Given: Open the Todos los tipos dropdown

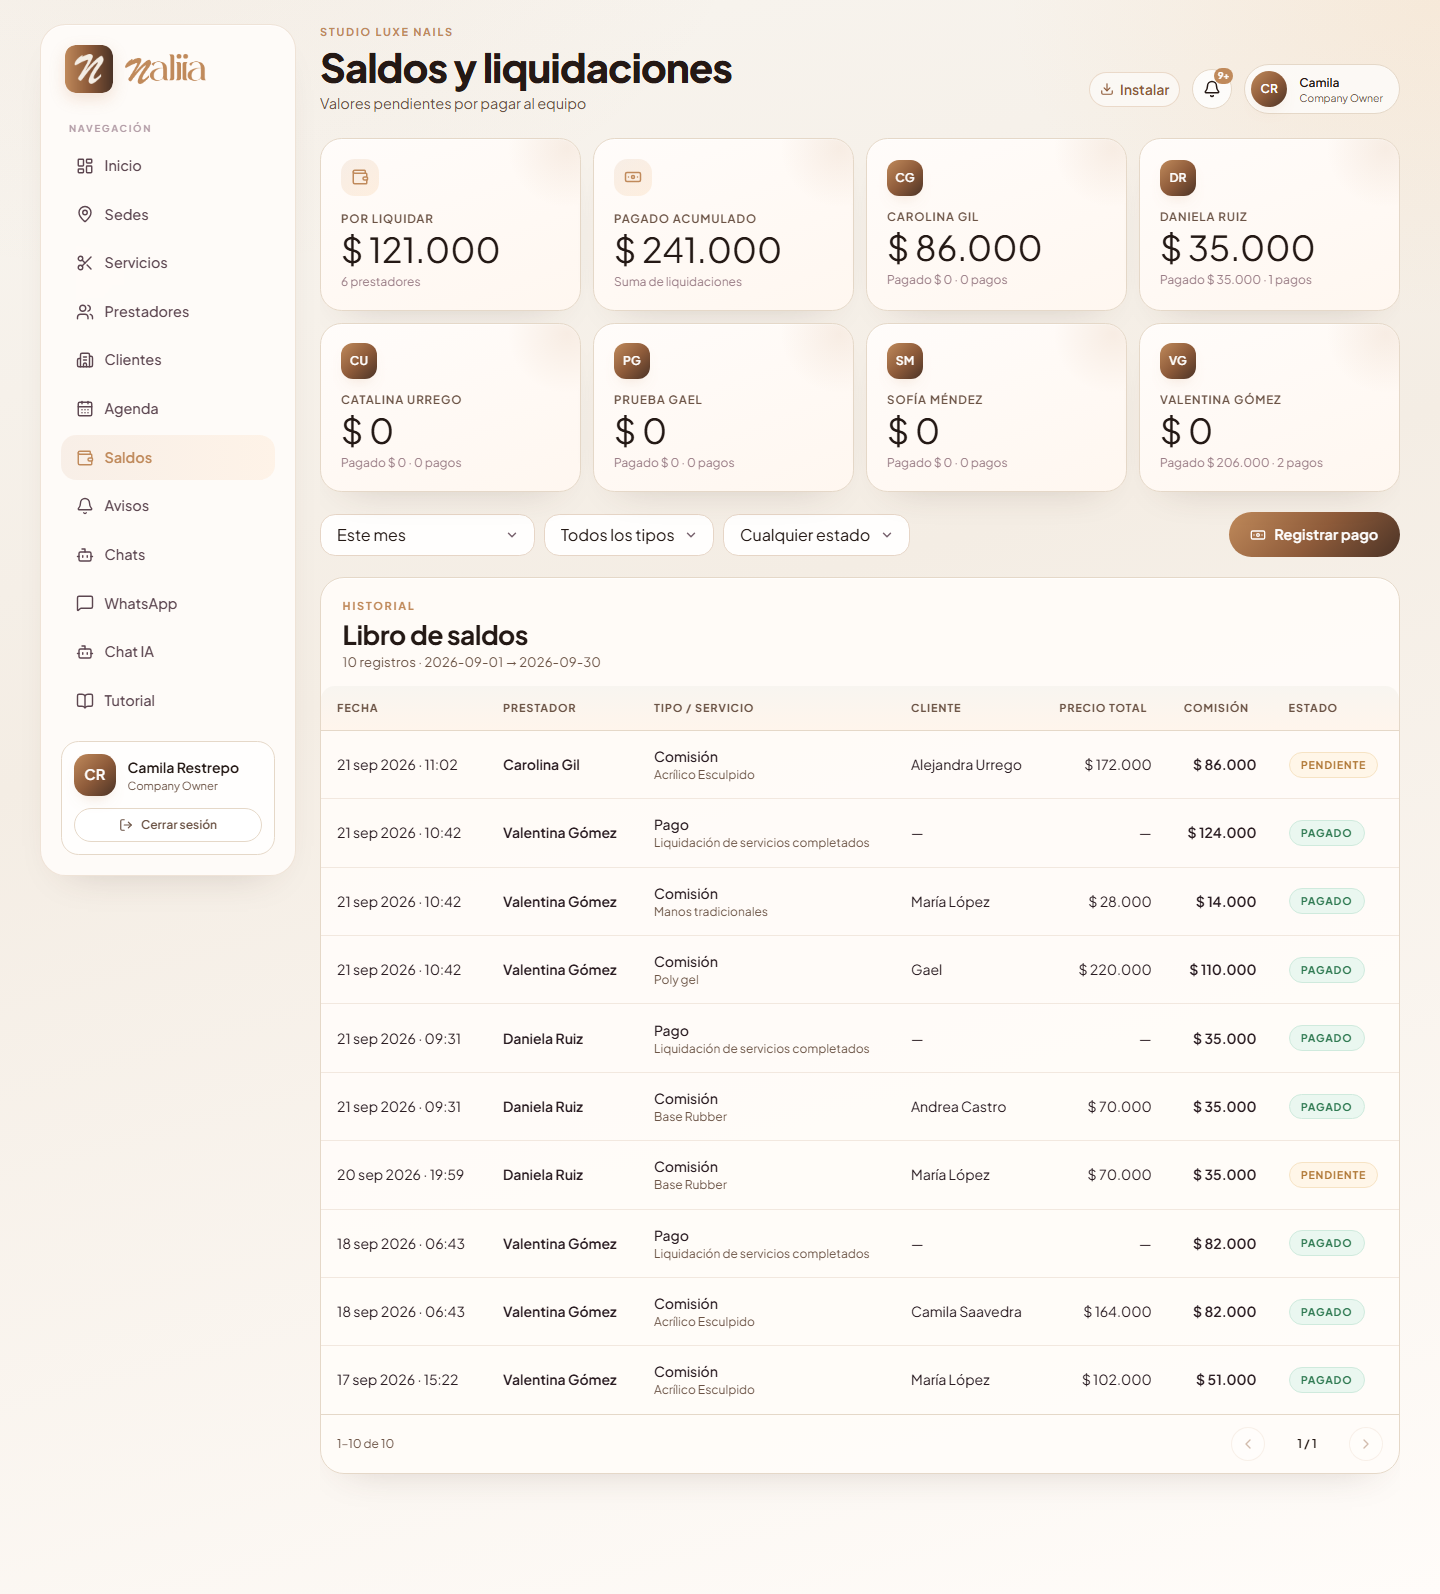Looking at the screenshot, I should pyautogui.click(x=628, y=535).
